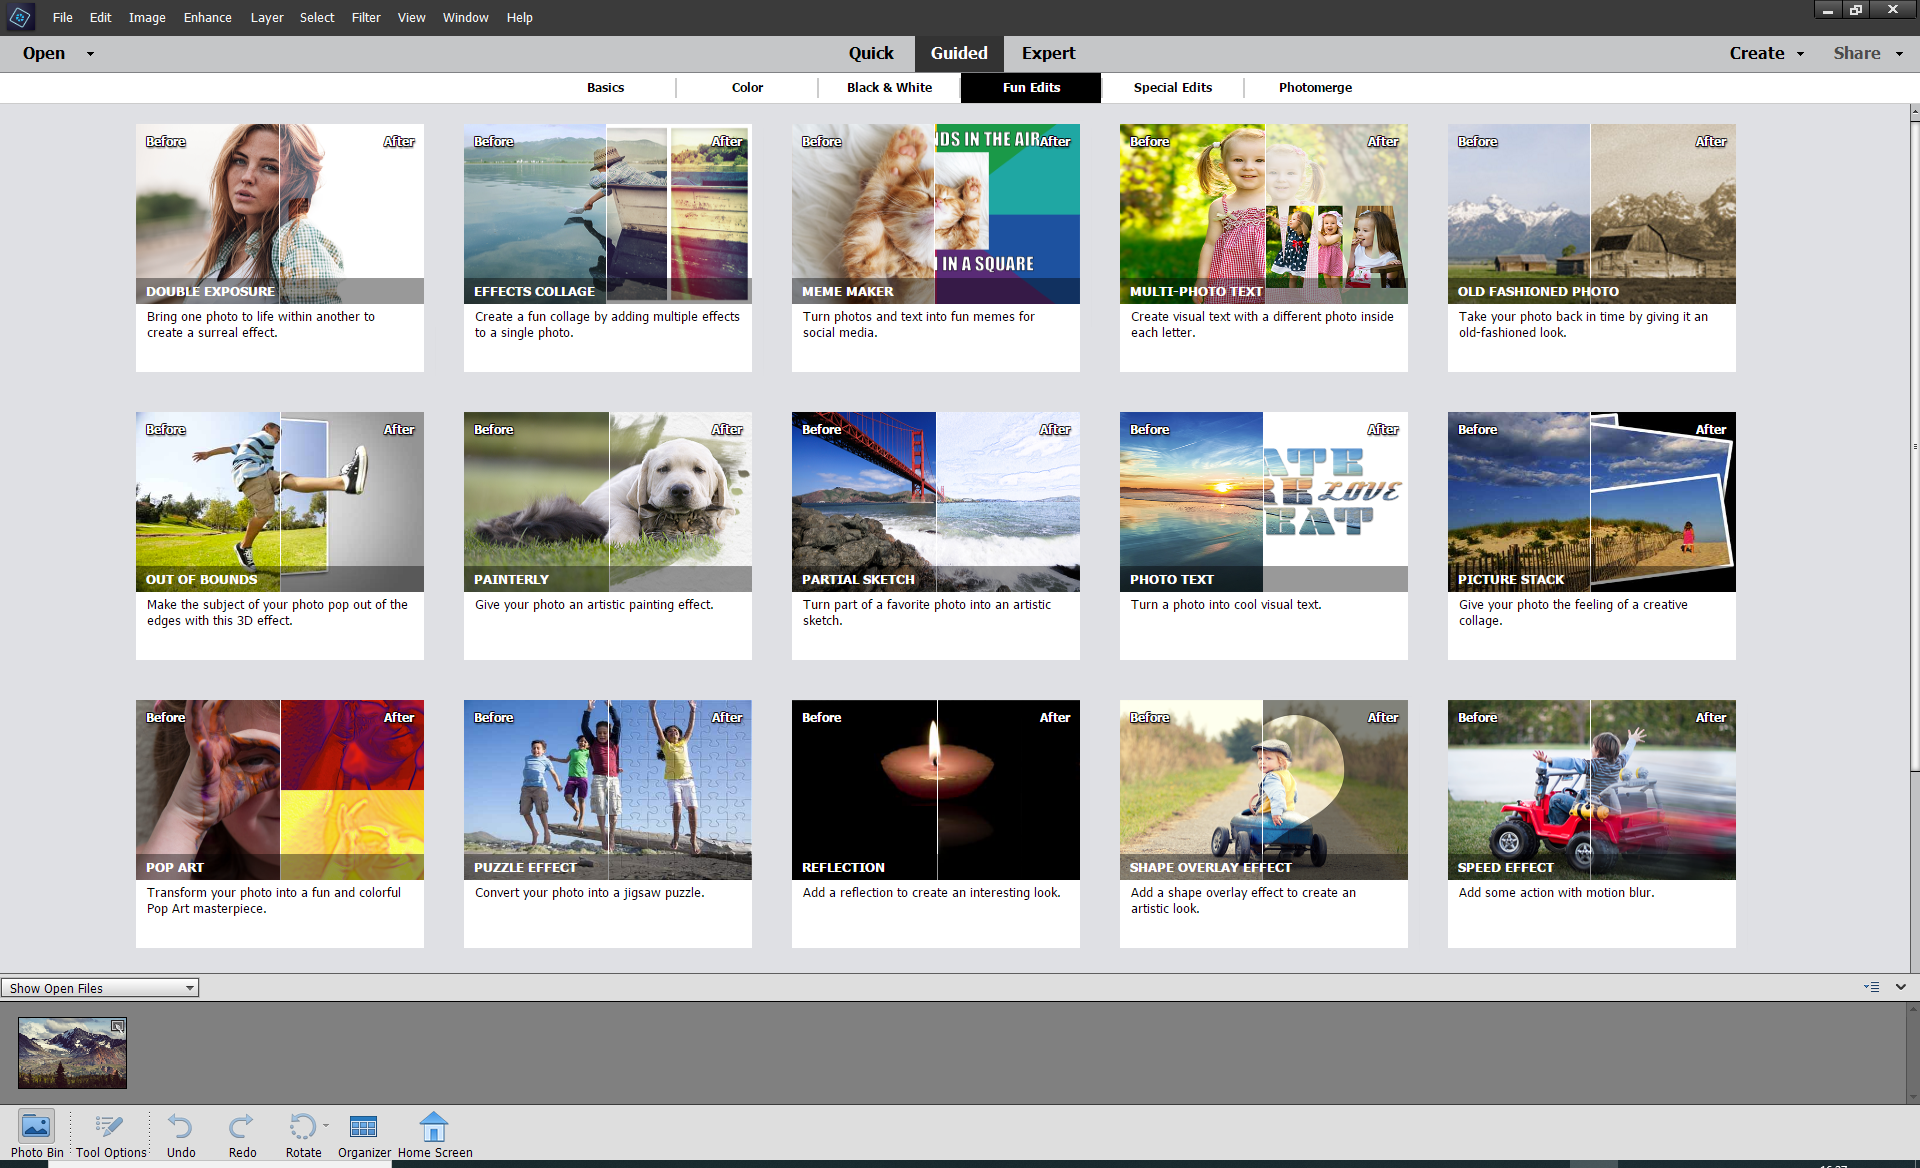Open the Enhance menu

207,17
